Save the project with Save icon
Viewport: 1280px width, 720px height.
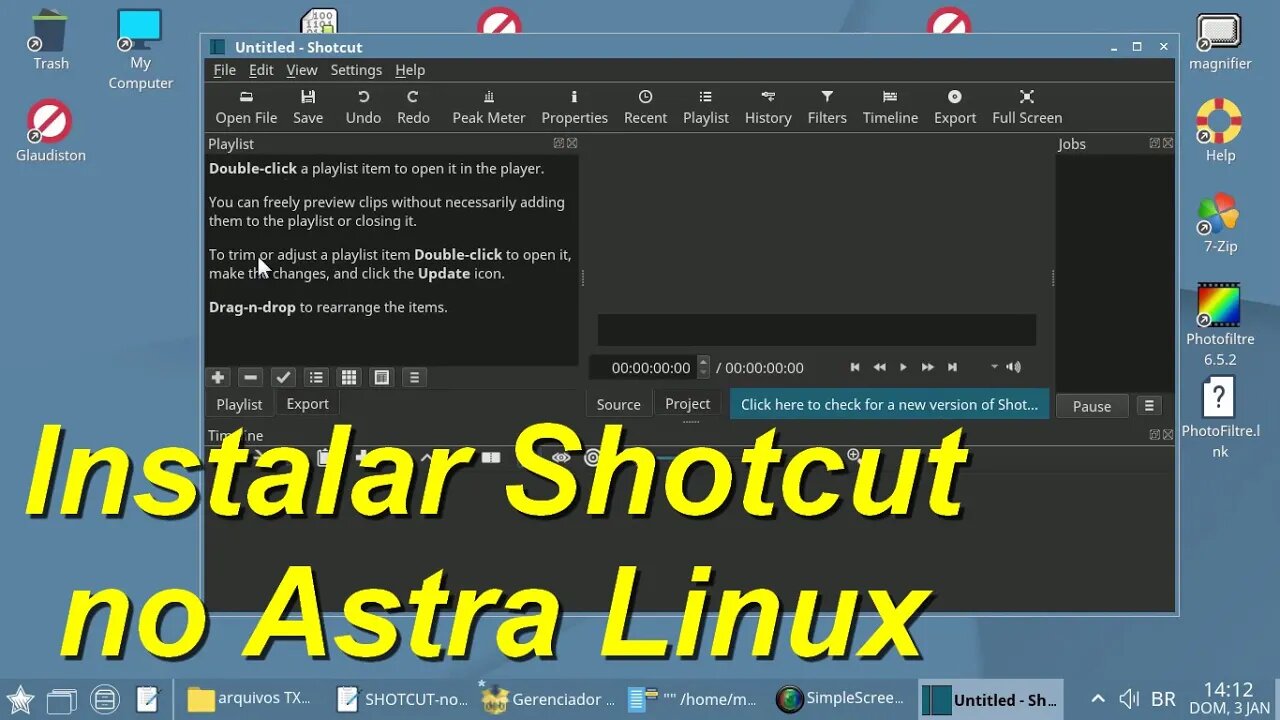(308, 107)
